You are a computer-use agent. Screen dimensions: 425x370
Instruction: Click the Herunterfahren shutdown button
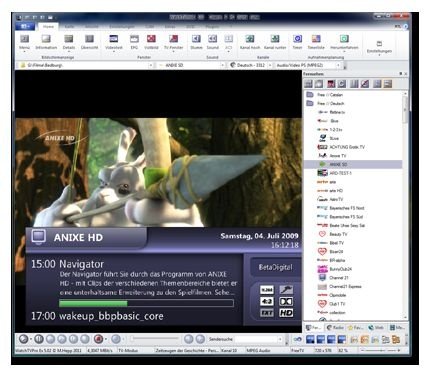pyautogui.click(x=344, y=42)
